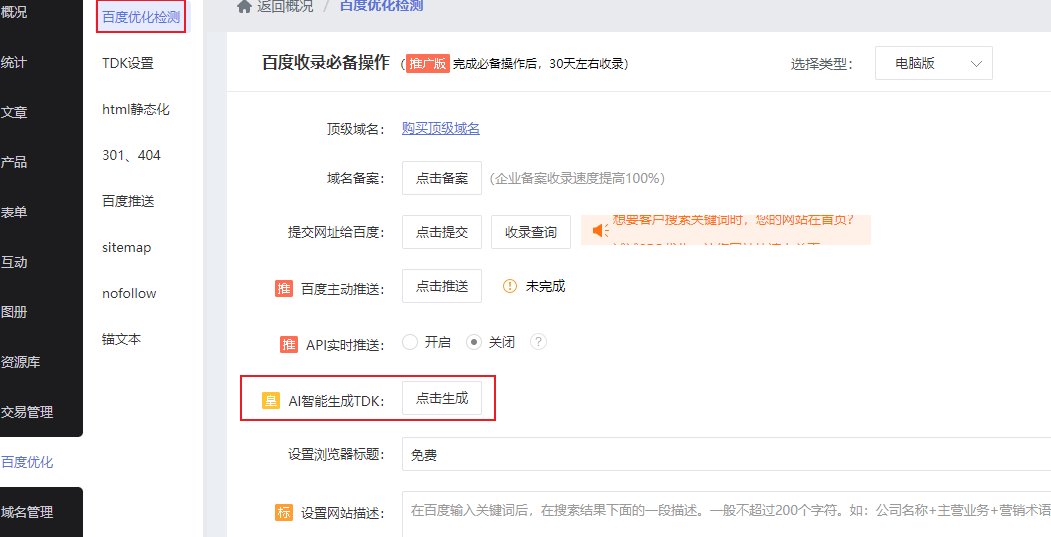This screenshot has width=1051, height=537.
Task: Select the 关闭 radio for API实时推送
Action: click(x=474, y=342)
